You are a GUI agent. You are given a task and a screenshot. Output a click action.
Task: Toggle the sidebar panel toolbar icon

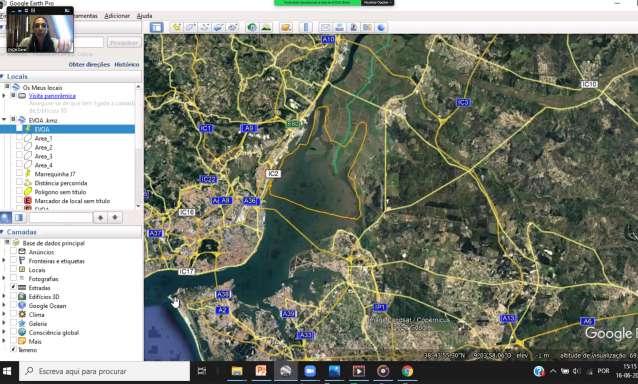(156, 27)
